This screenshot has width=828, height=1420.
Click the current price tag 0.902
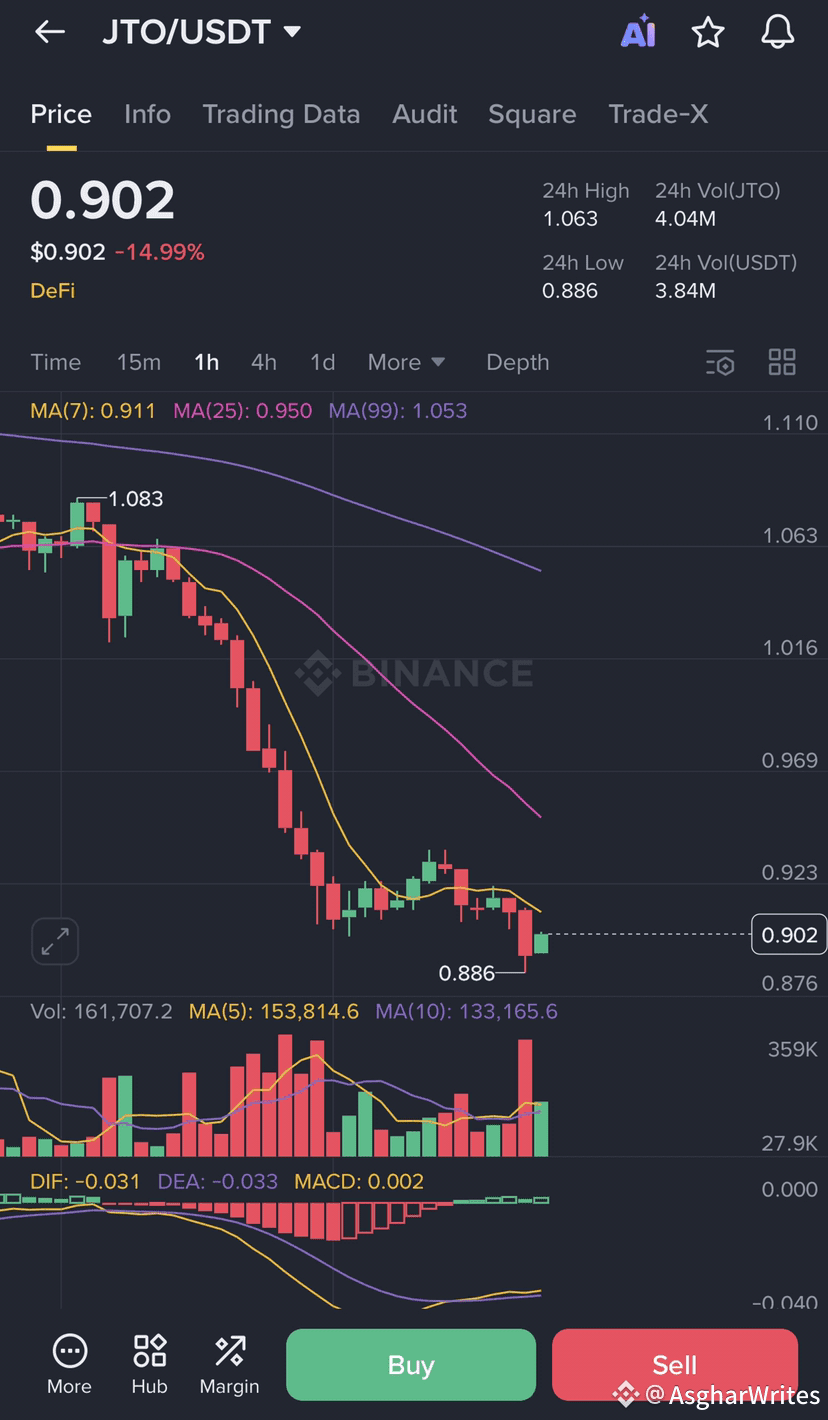(x=789, y=934)
